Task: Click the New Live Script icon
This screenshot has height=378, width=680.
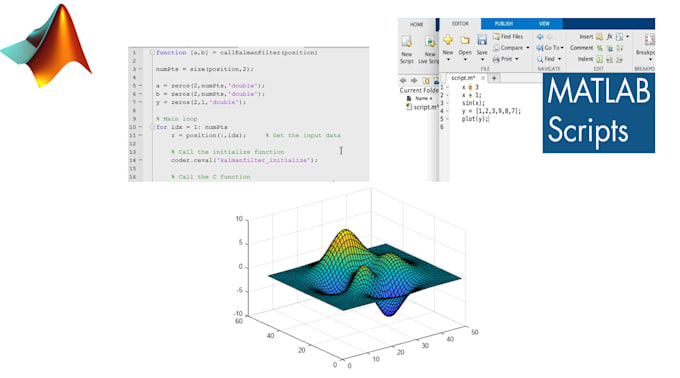Action: pyautogui.click(x=430, y=41)
